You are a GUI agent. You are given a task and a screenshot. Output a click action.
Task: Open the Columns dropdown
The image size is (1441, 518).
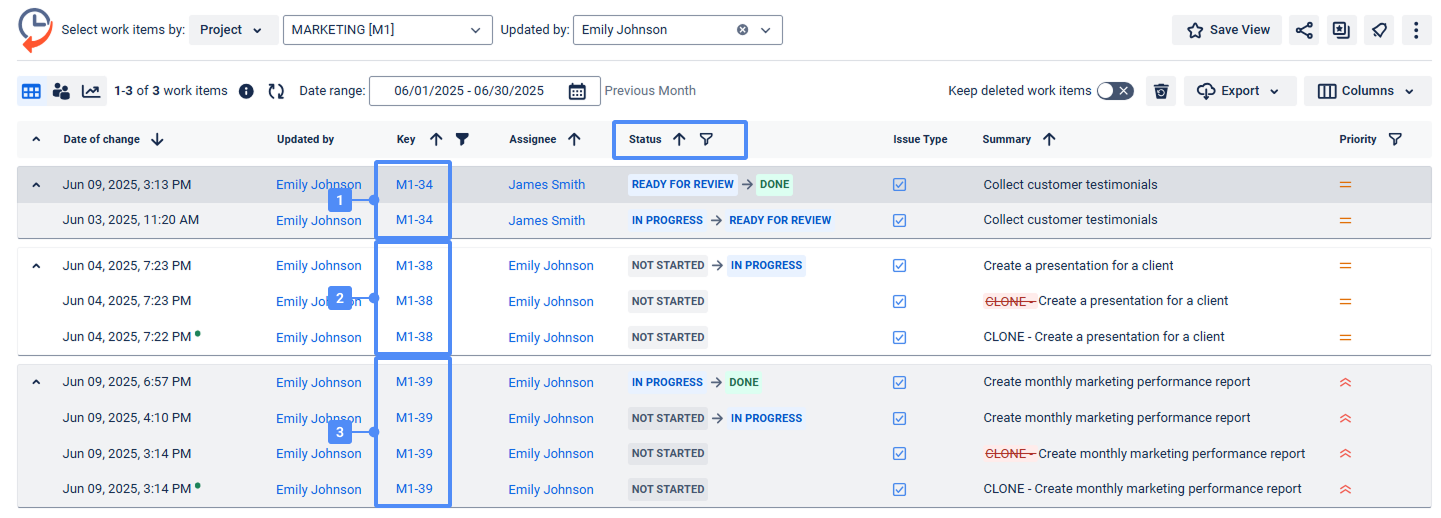tap(1367, 91)
